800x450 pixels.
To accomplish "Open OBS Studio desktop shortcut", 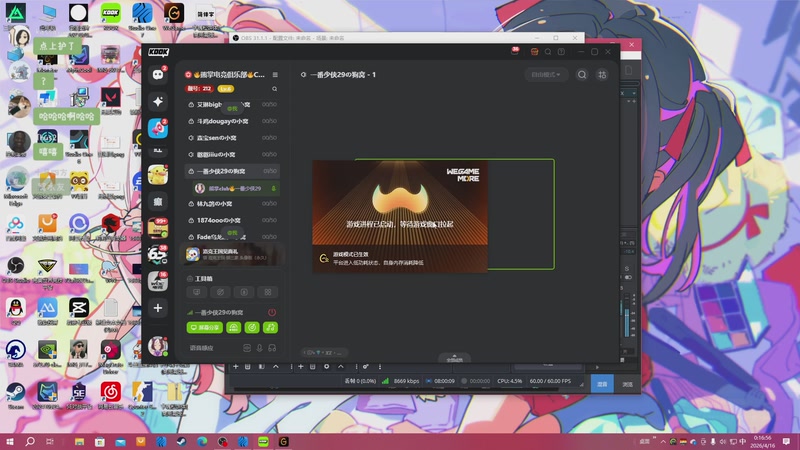I will [x=15, y=269].
